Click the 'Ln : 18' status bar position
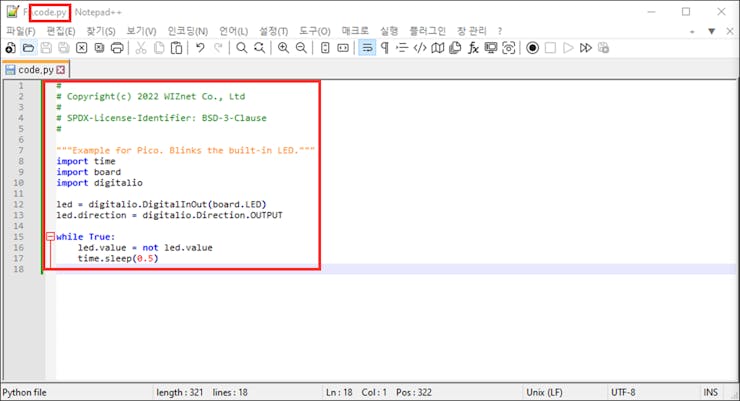Screen dimensions: 740x401 tap(339, 393)
